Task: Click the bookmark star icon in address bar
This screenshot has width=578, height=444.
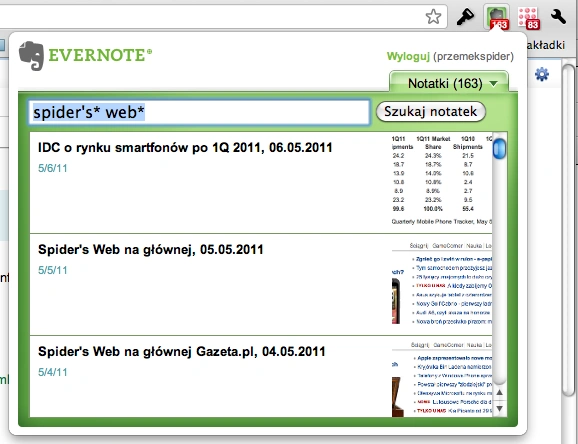Action: tap(433, 17)
